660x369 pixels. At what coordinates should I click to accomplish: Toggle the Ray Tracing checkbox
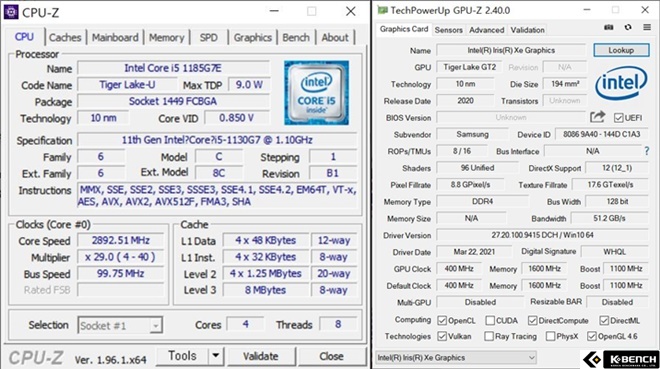tap(489, 336)
